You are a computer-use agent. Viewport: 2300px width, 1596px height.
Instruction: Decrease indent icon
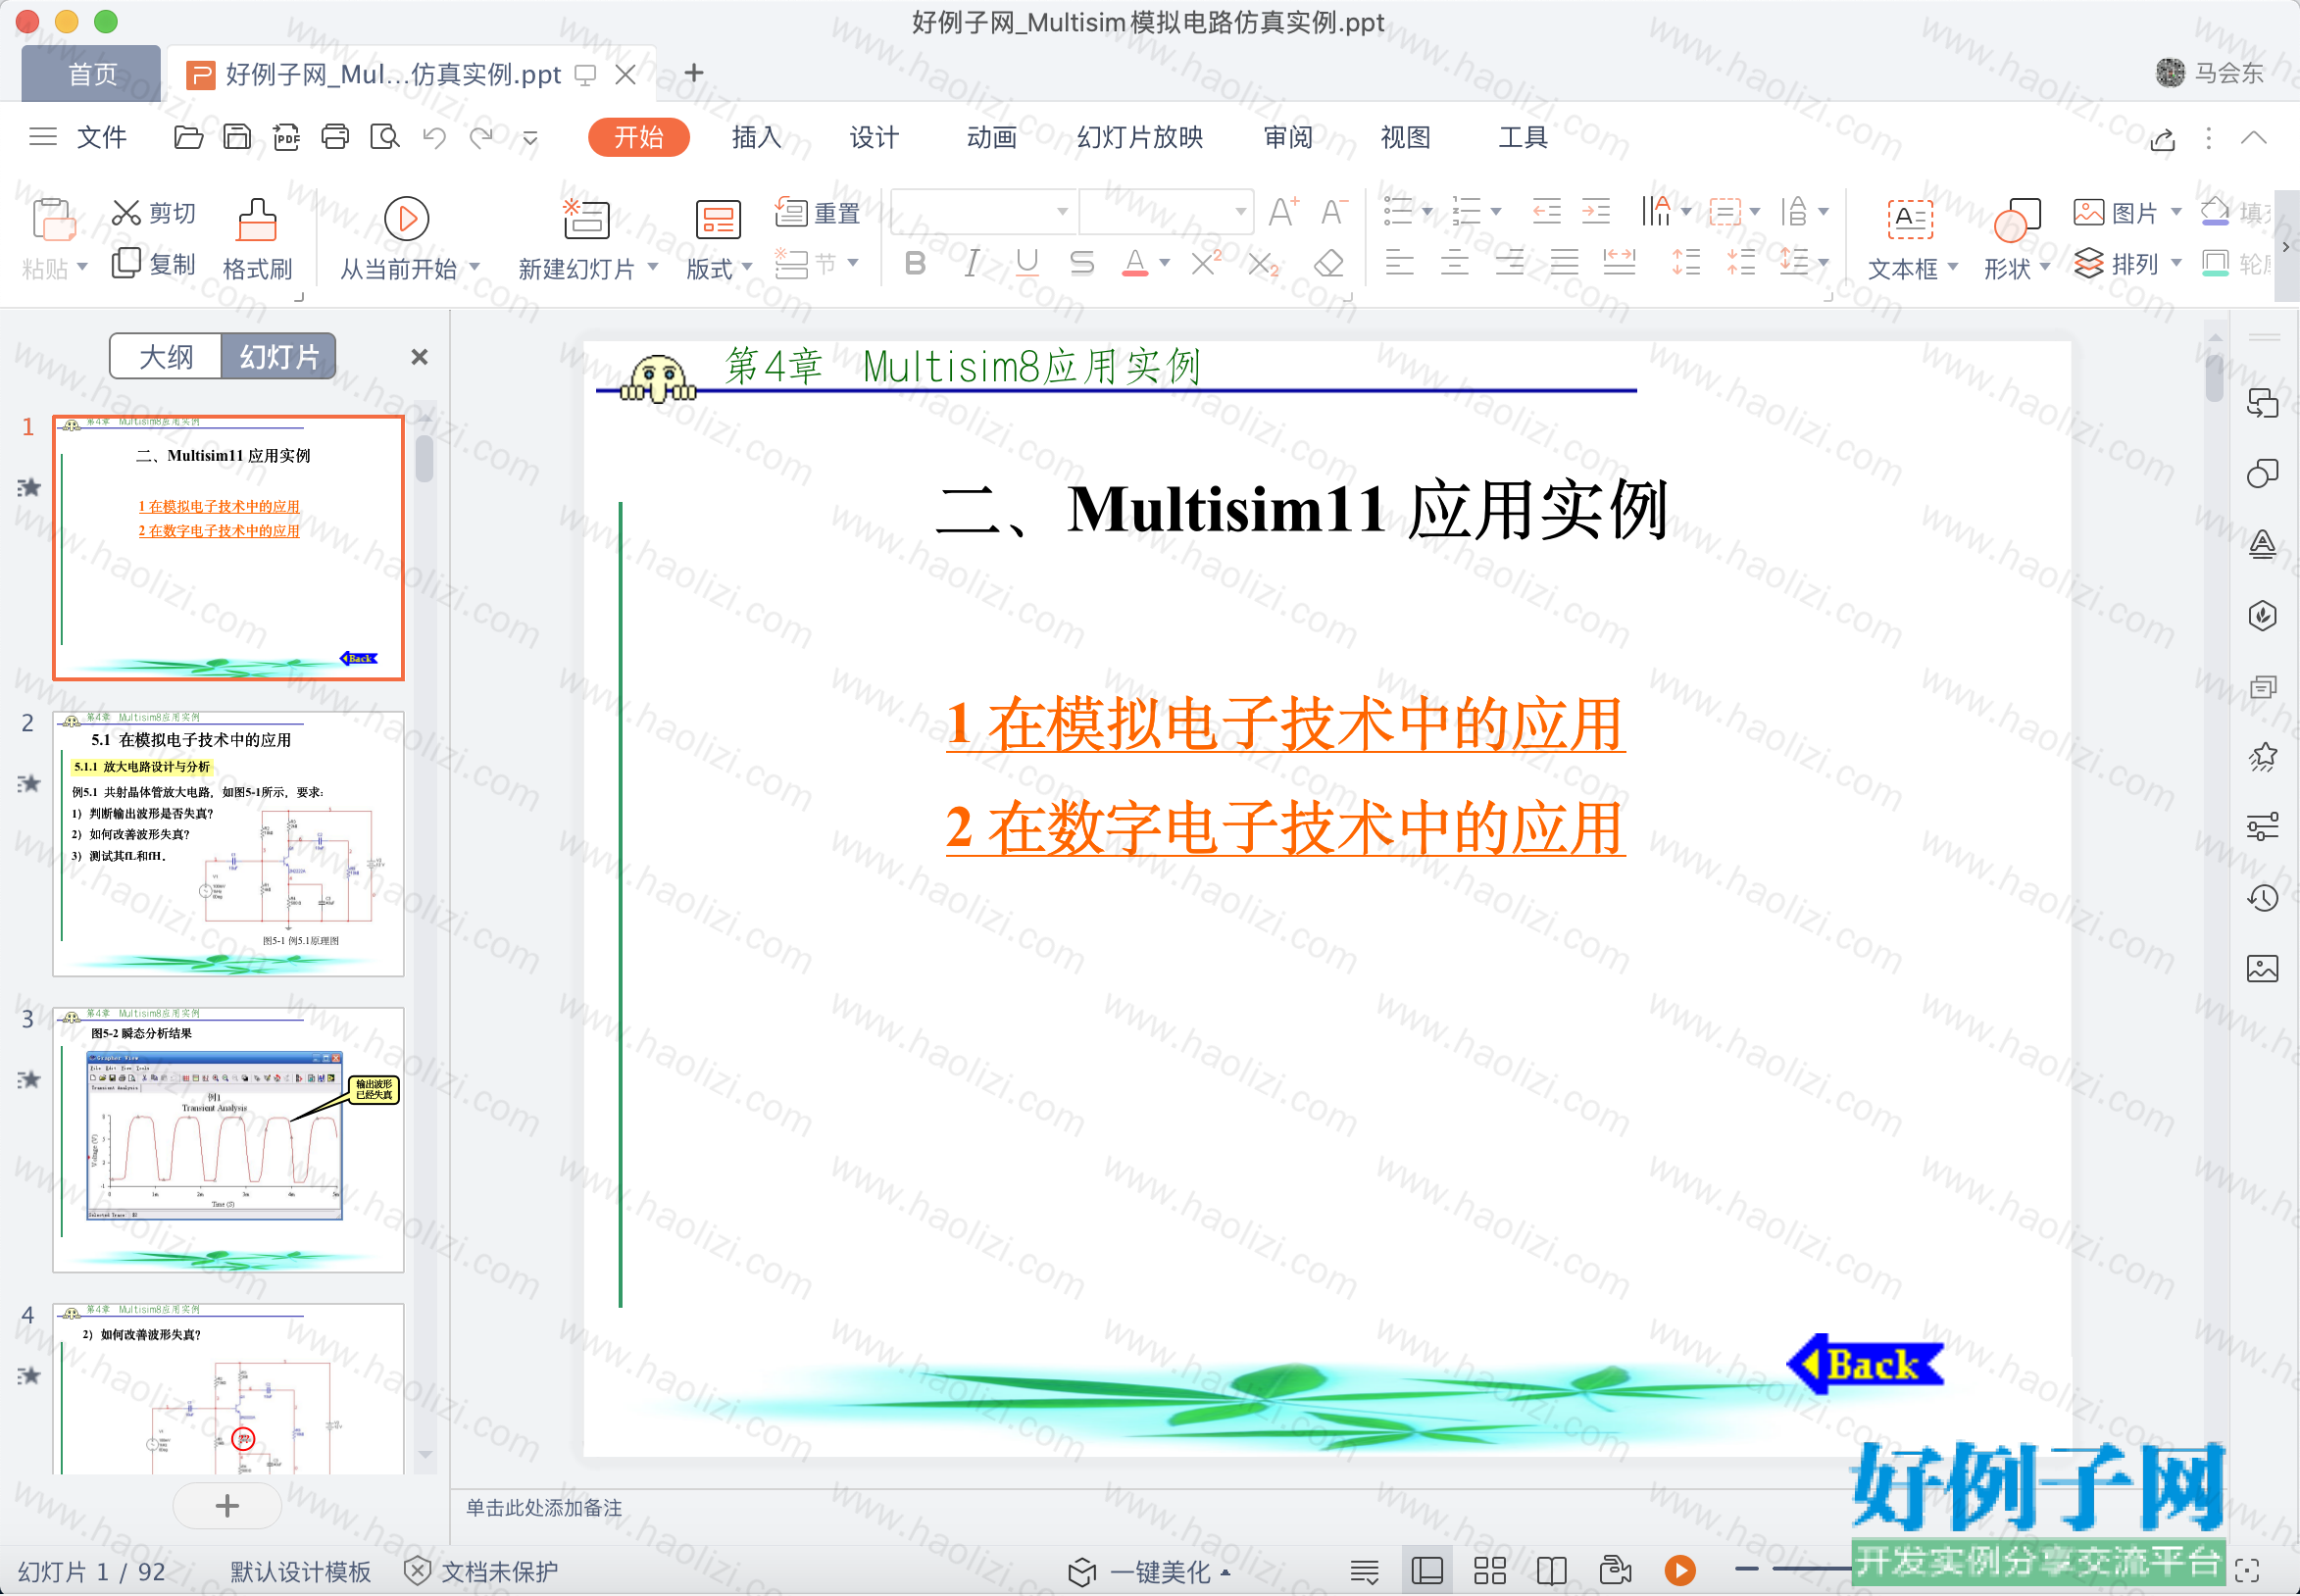tap(1546, 212)
